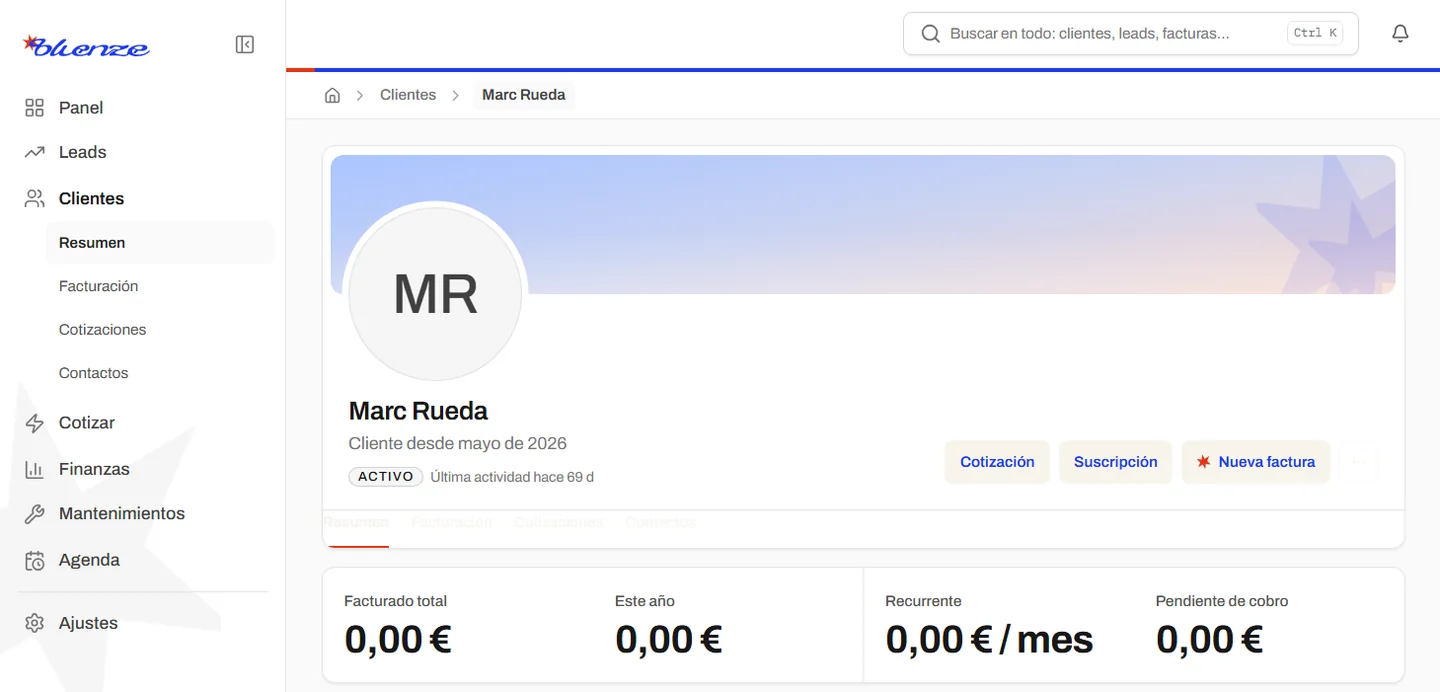Open notifications with the bell icon
Image resolution: width=1440 pixels, height=692 pixels.
pyautogui.click(x=1400, y=33)
